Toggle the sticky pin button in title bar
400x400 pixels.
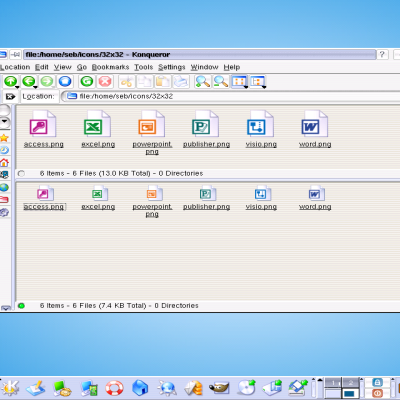pos(15,54)
